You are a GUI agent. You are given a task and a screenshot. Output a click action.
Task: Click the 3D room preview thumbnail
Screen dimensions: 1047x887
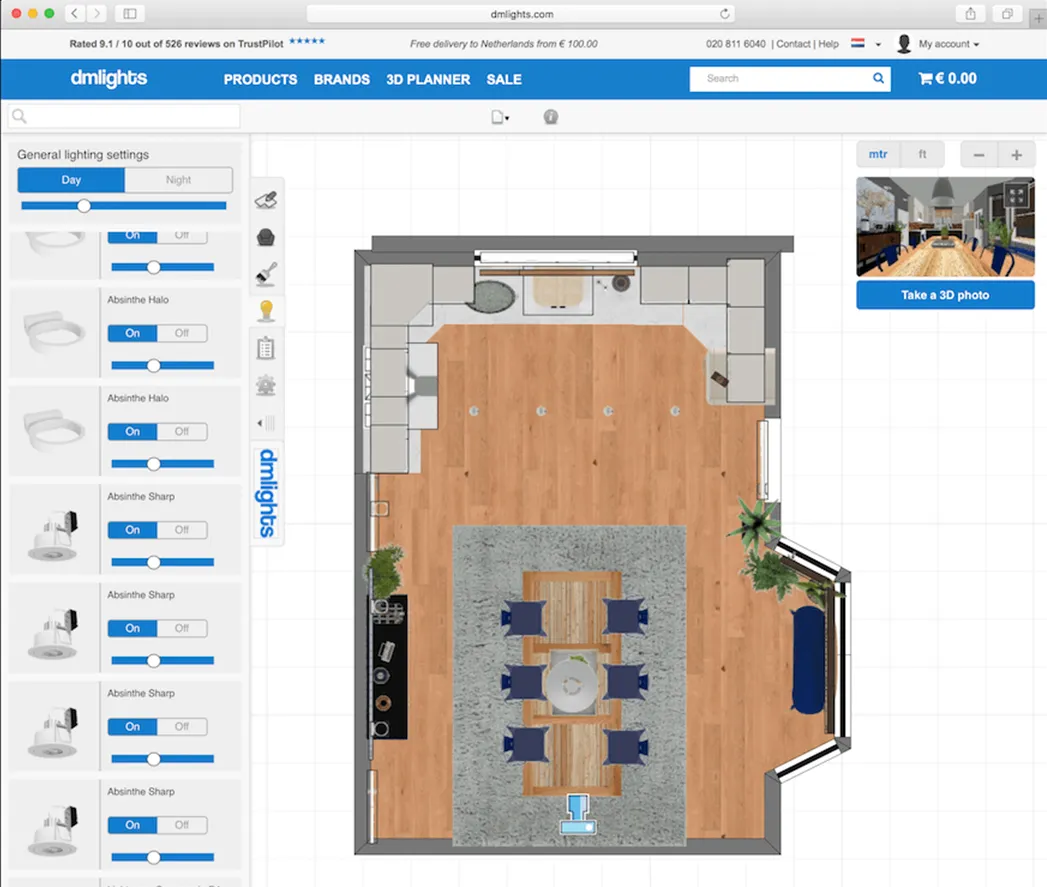[x=945, y=226]
